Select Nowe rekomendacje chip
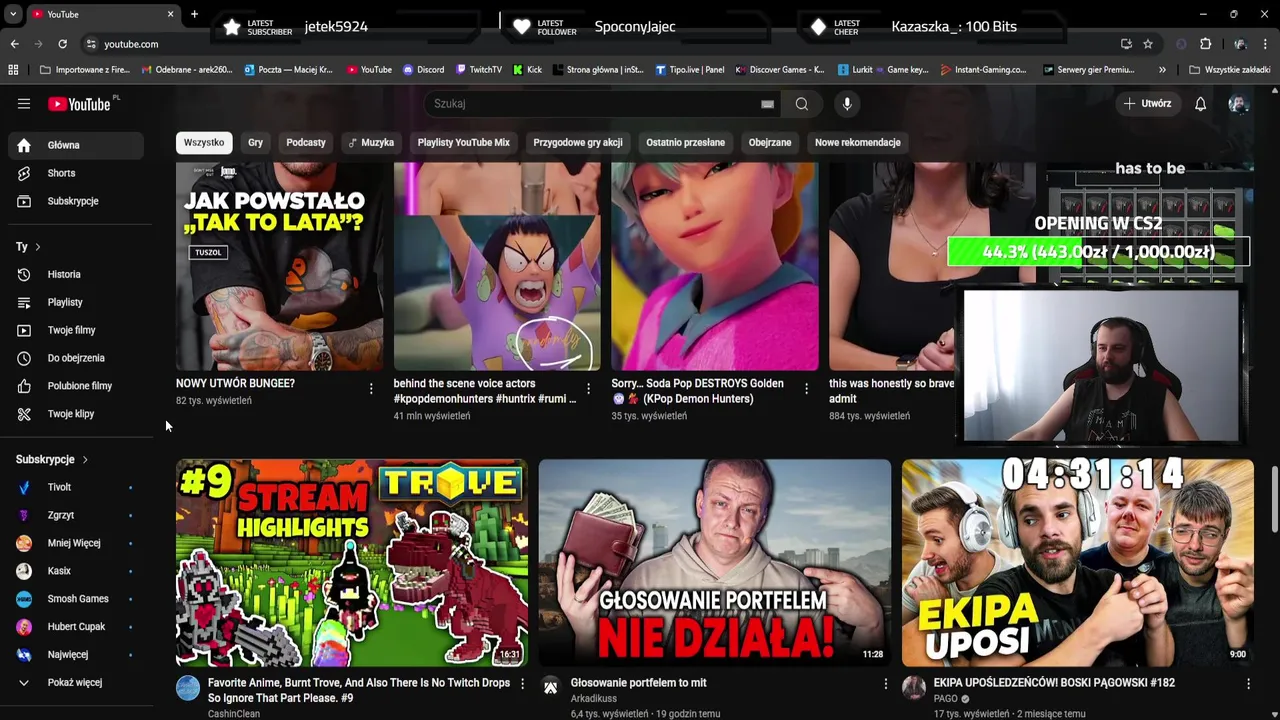Screen dimensions: 1280x720 pos(858,143)
